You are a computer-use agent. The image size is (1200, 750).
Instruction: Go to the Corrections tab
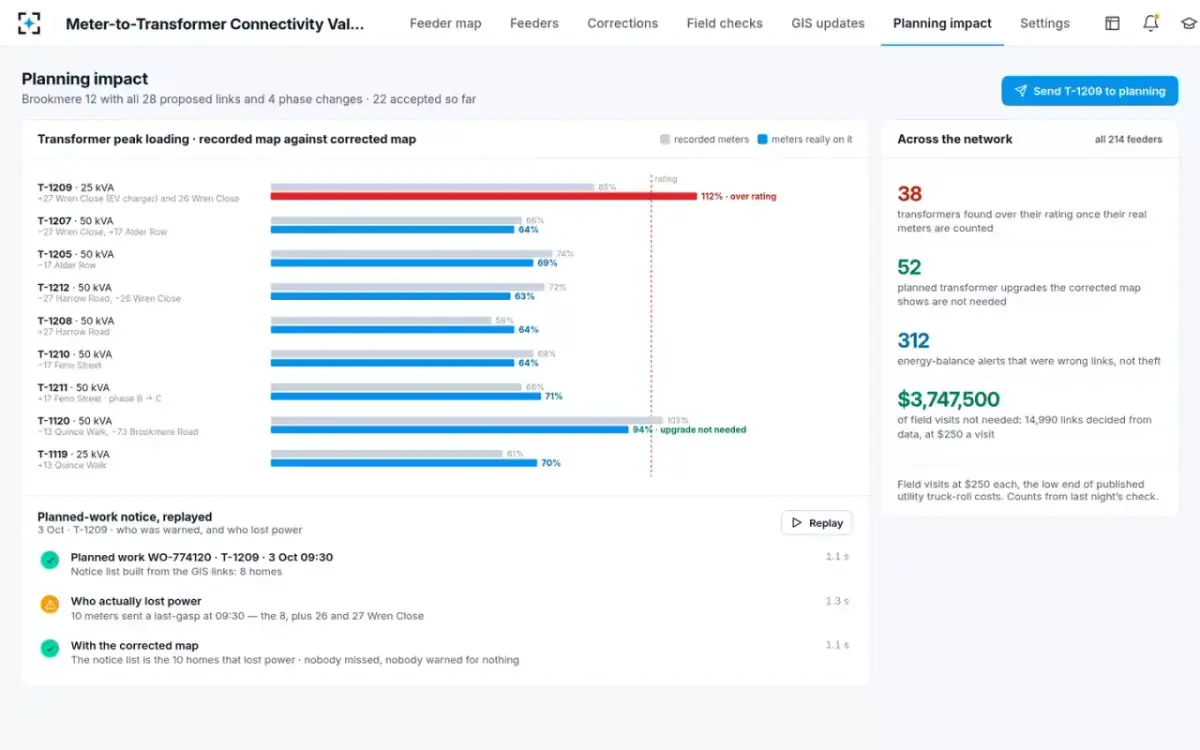[622, 23]
